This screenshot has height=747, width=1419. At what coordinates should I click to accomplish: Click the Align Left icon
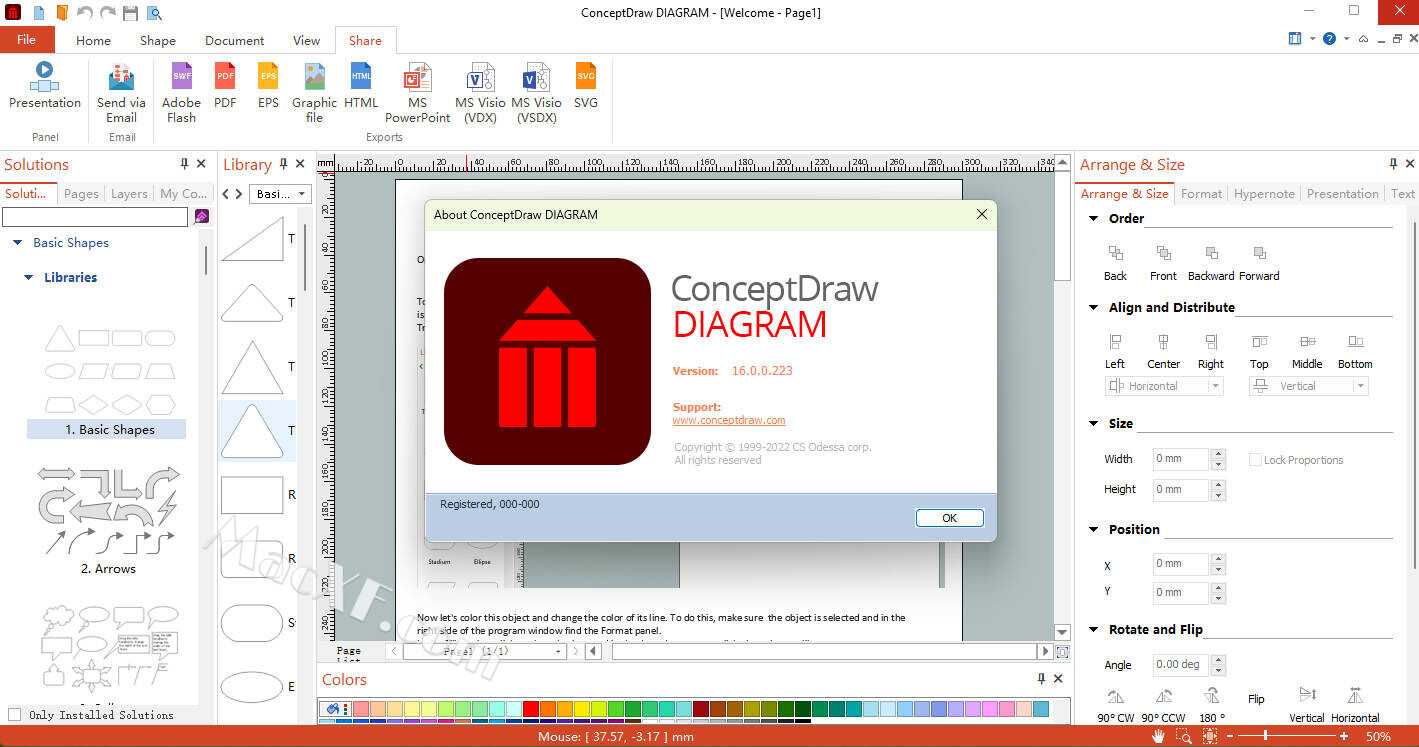click(x=1115, y=342)
